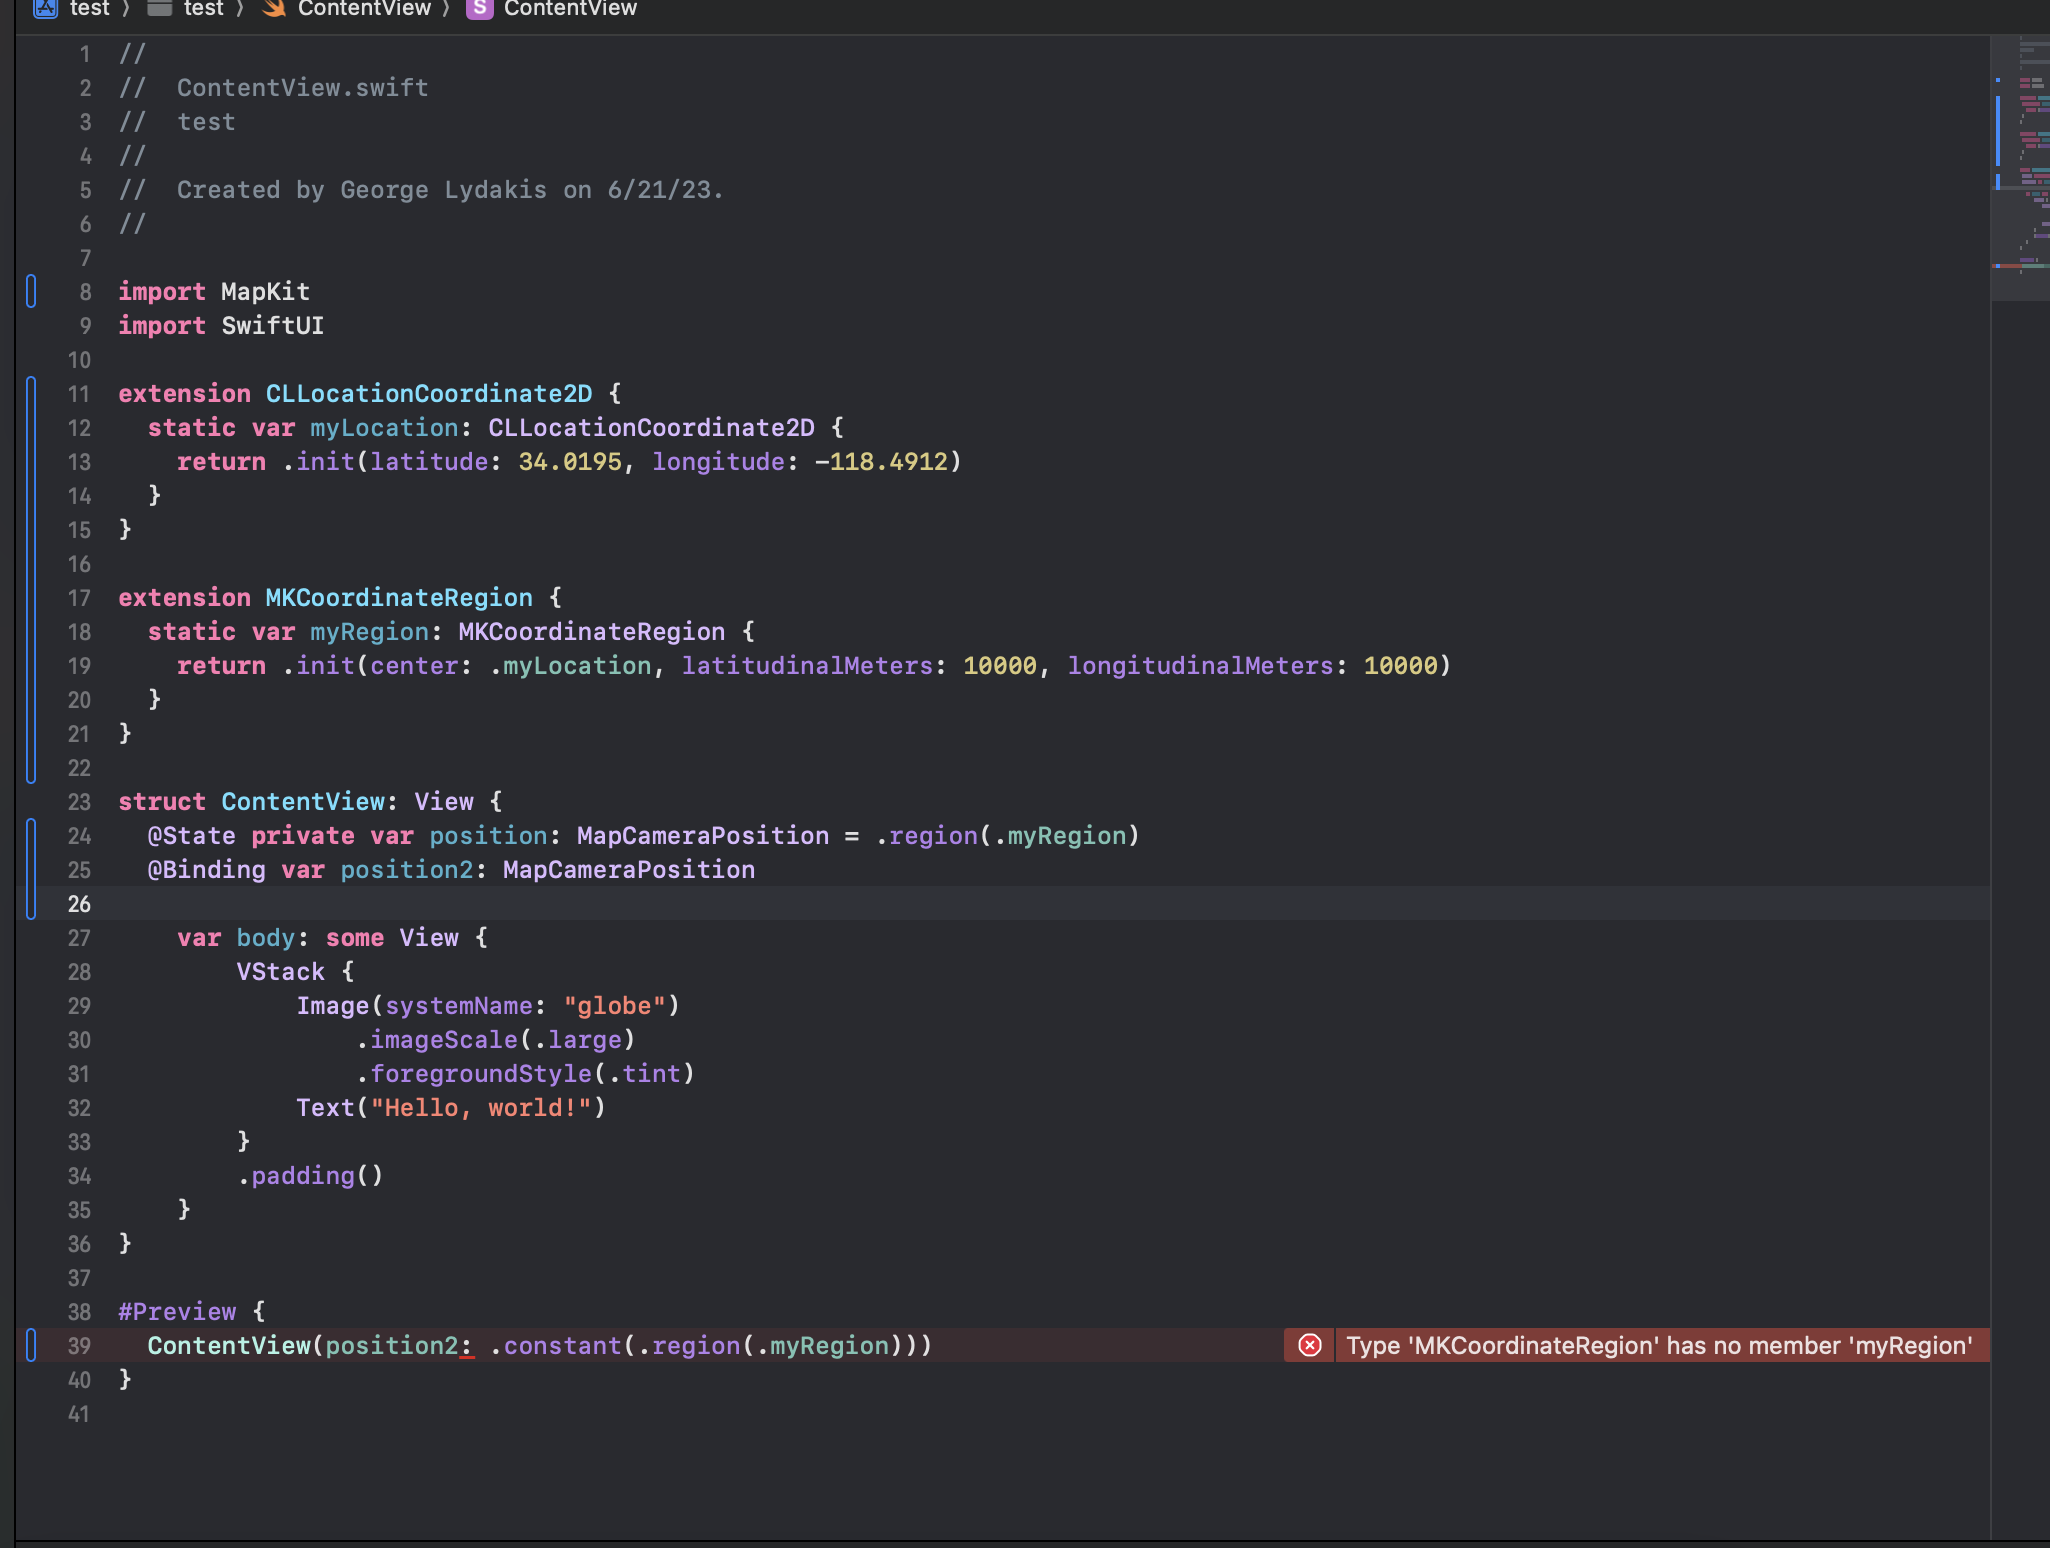This screenshot has width=2050, height=1548.
Task: Click the error message about 'myRegion' member
Action: [x=1658, y=1345]
